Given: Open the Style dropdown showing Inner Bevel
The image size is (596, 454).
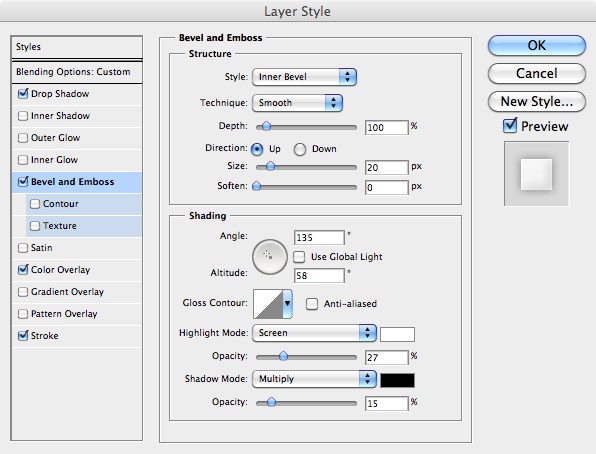Looking at the screenshot, I should 304,77.
